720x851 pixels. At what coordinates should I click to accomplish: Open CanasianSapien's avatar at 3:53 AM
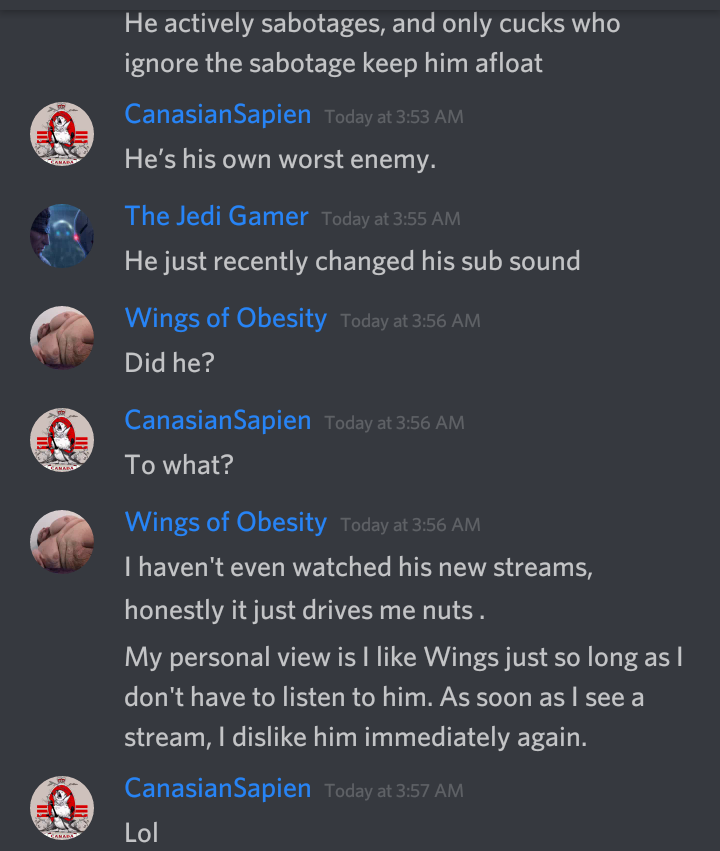(x=62, y=134)
